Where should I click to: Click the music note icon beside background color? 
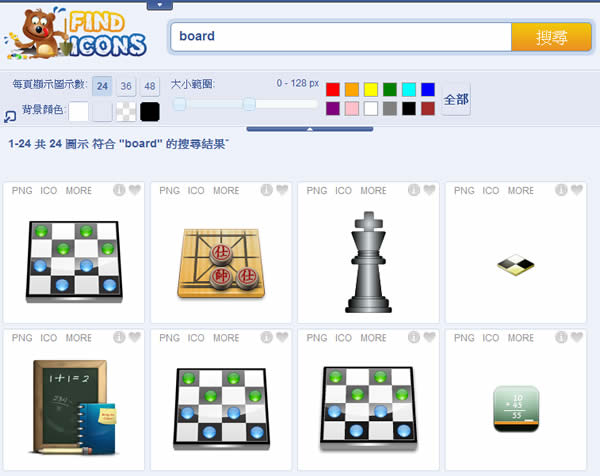click(x=11, y=117)
